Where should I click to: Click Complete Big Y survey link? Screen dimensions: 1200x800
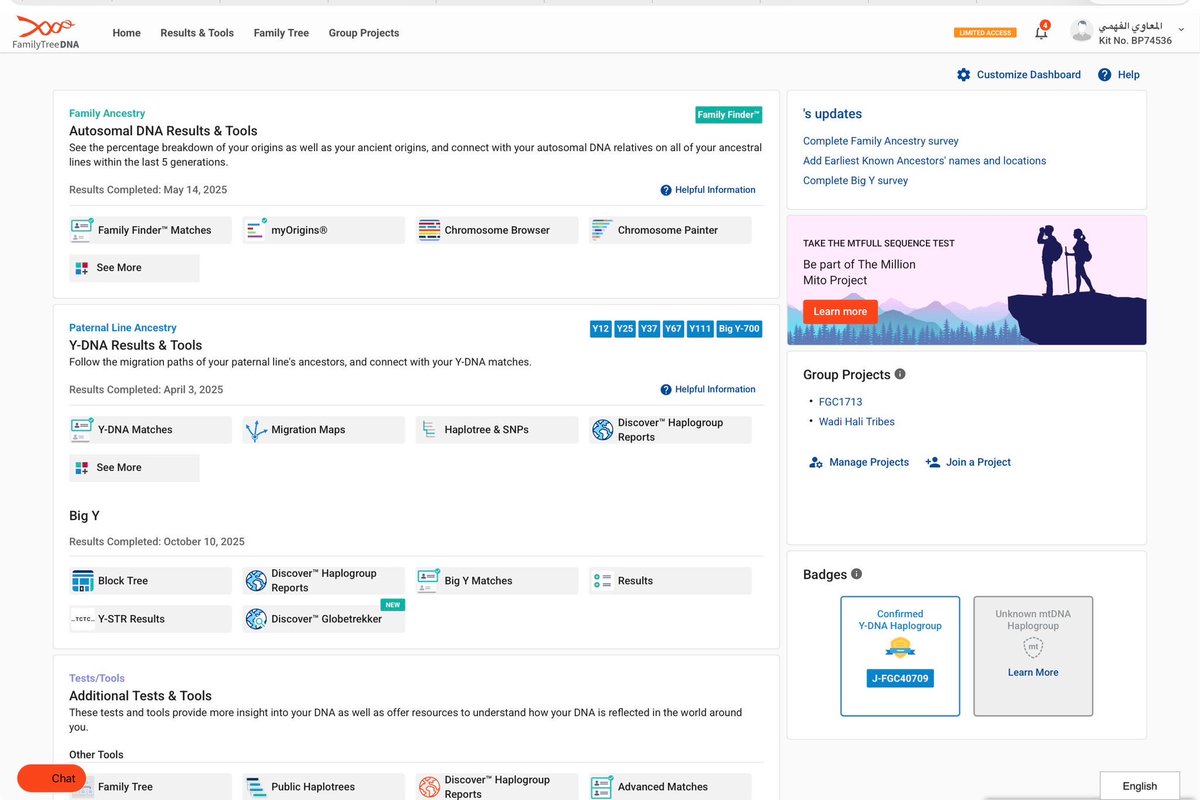[856, 181]
